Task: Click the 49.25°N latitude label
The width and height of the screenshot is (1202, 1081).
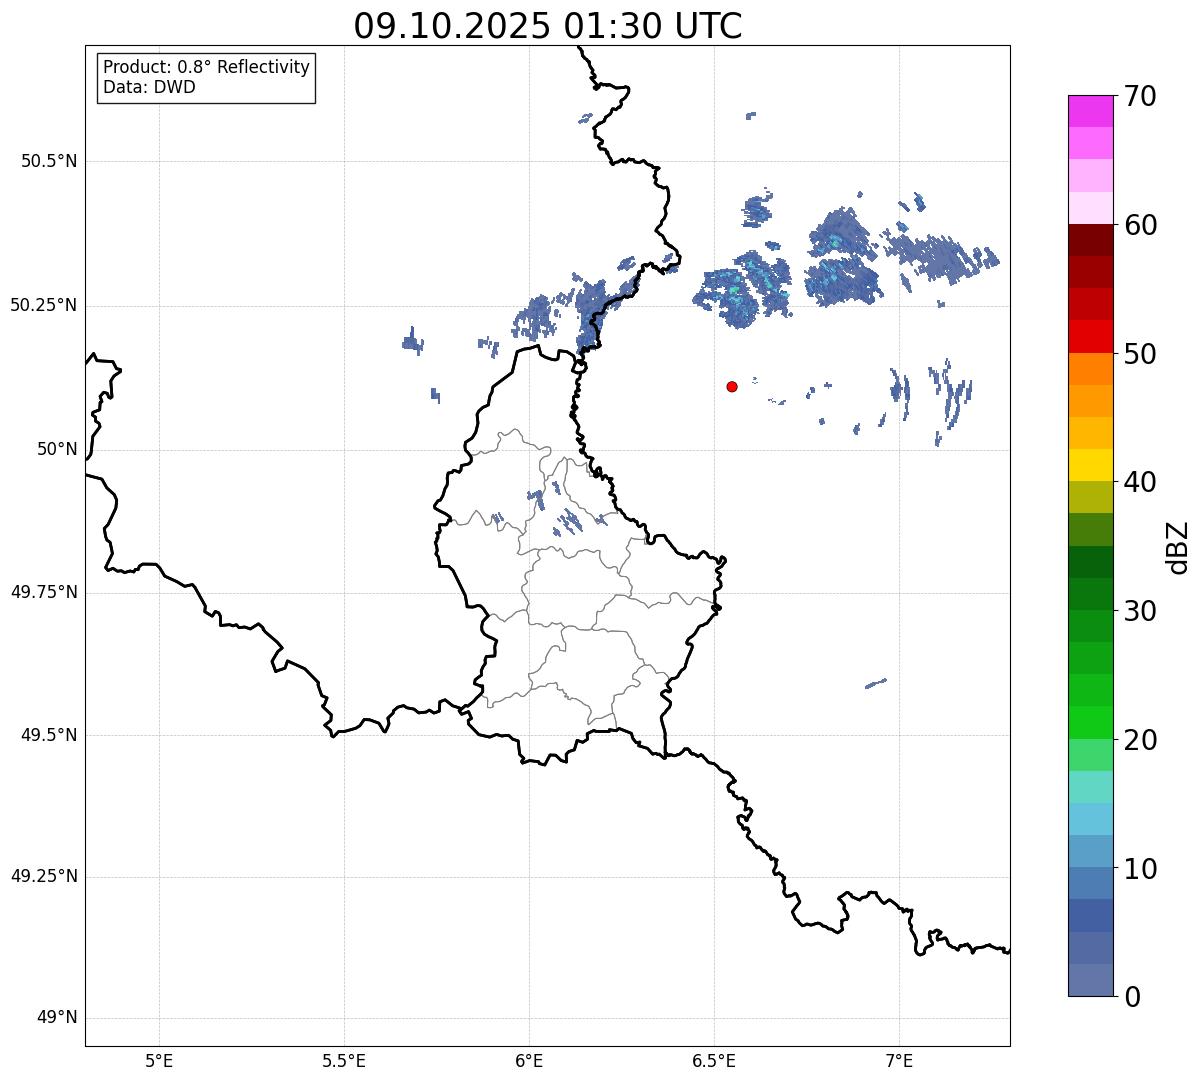Action: pos(44,877)
